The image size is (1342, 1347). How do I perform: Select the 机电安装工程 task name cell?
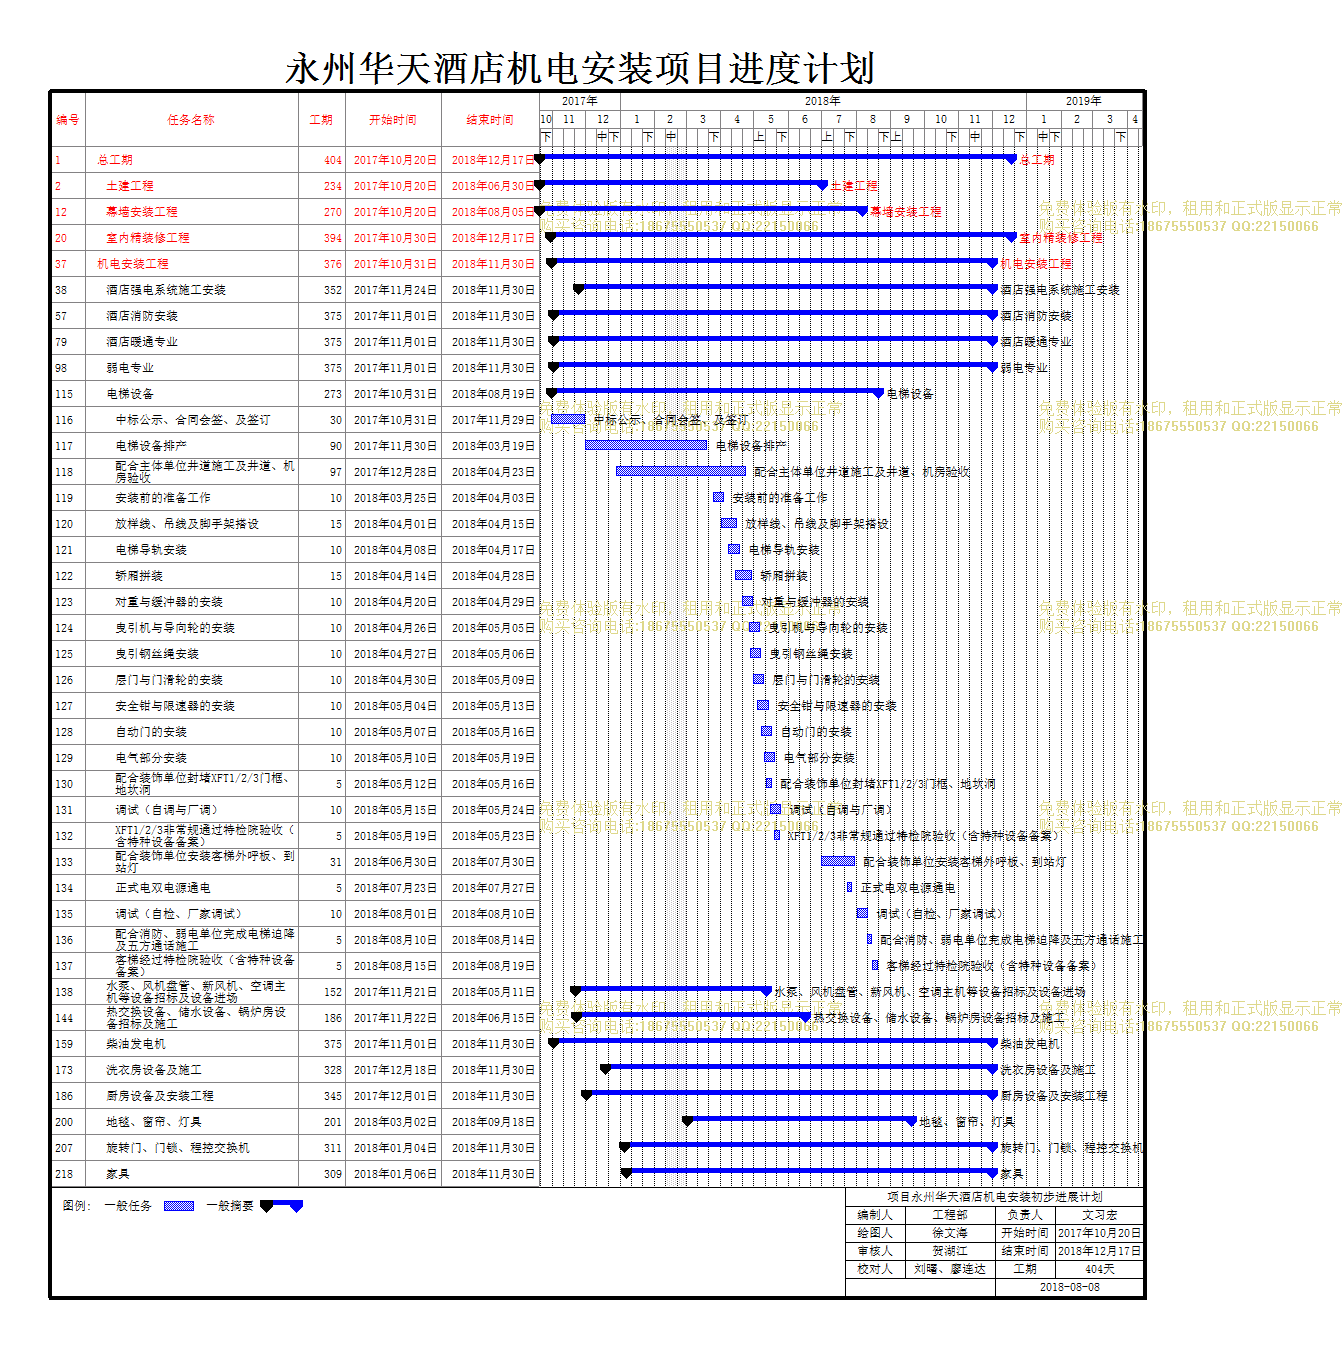191,264
